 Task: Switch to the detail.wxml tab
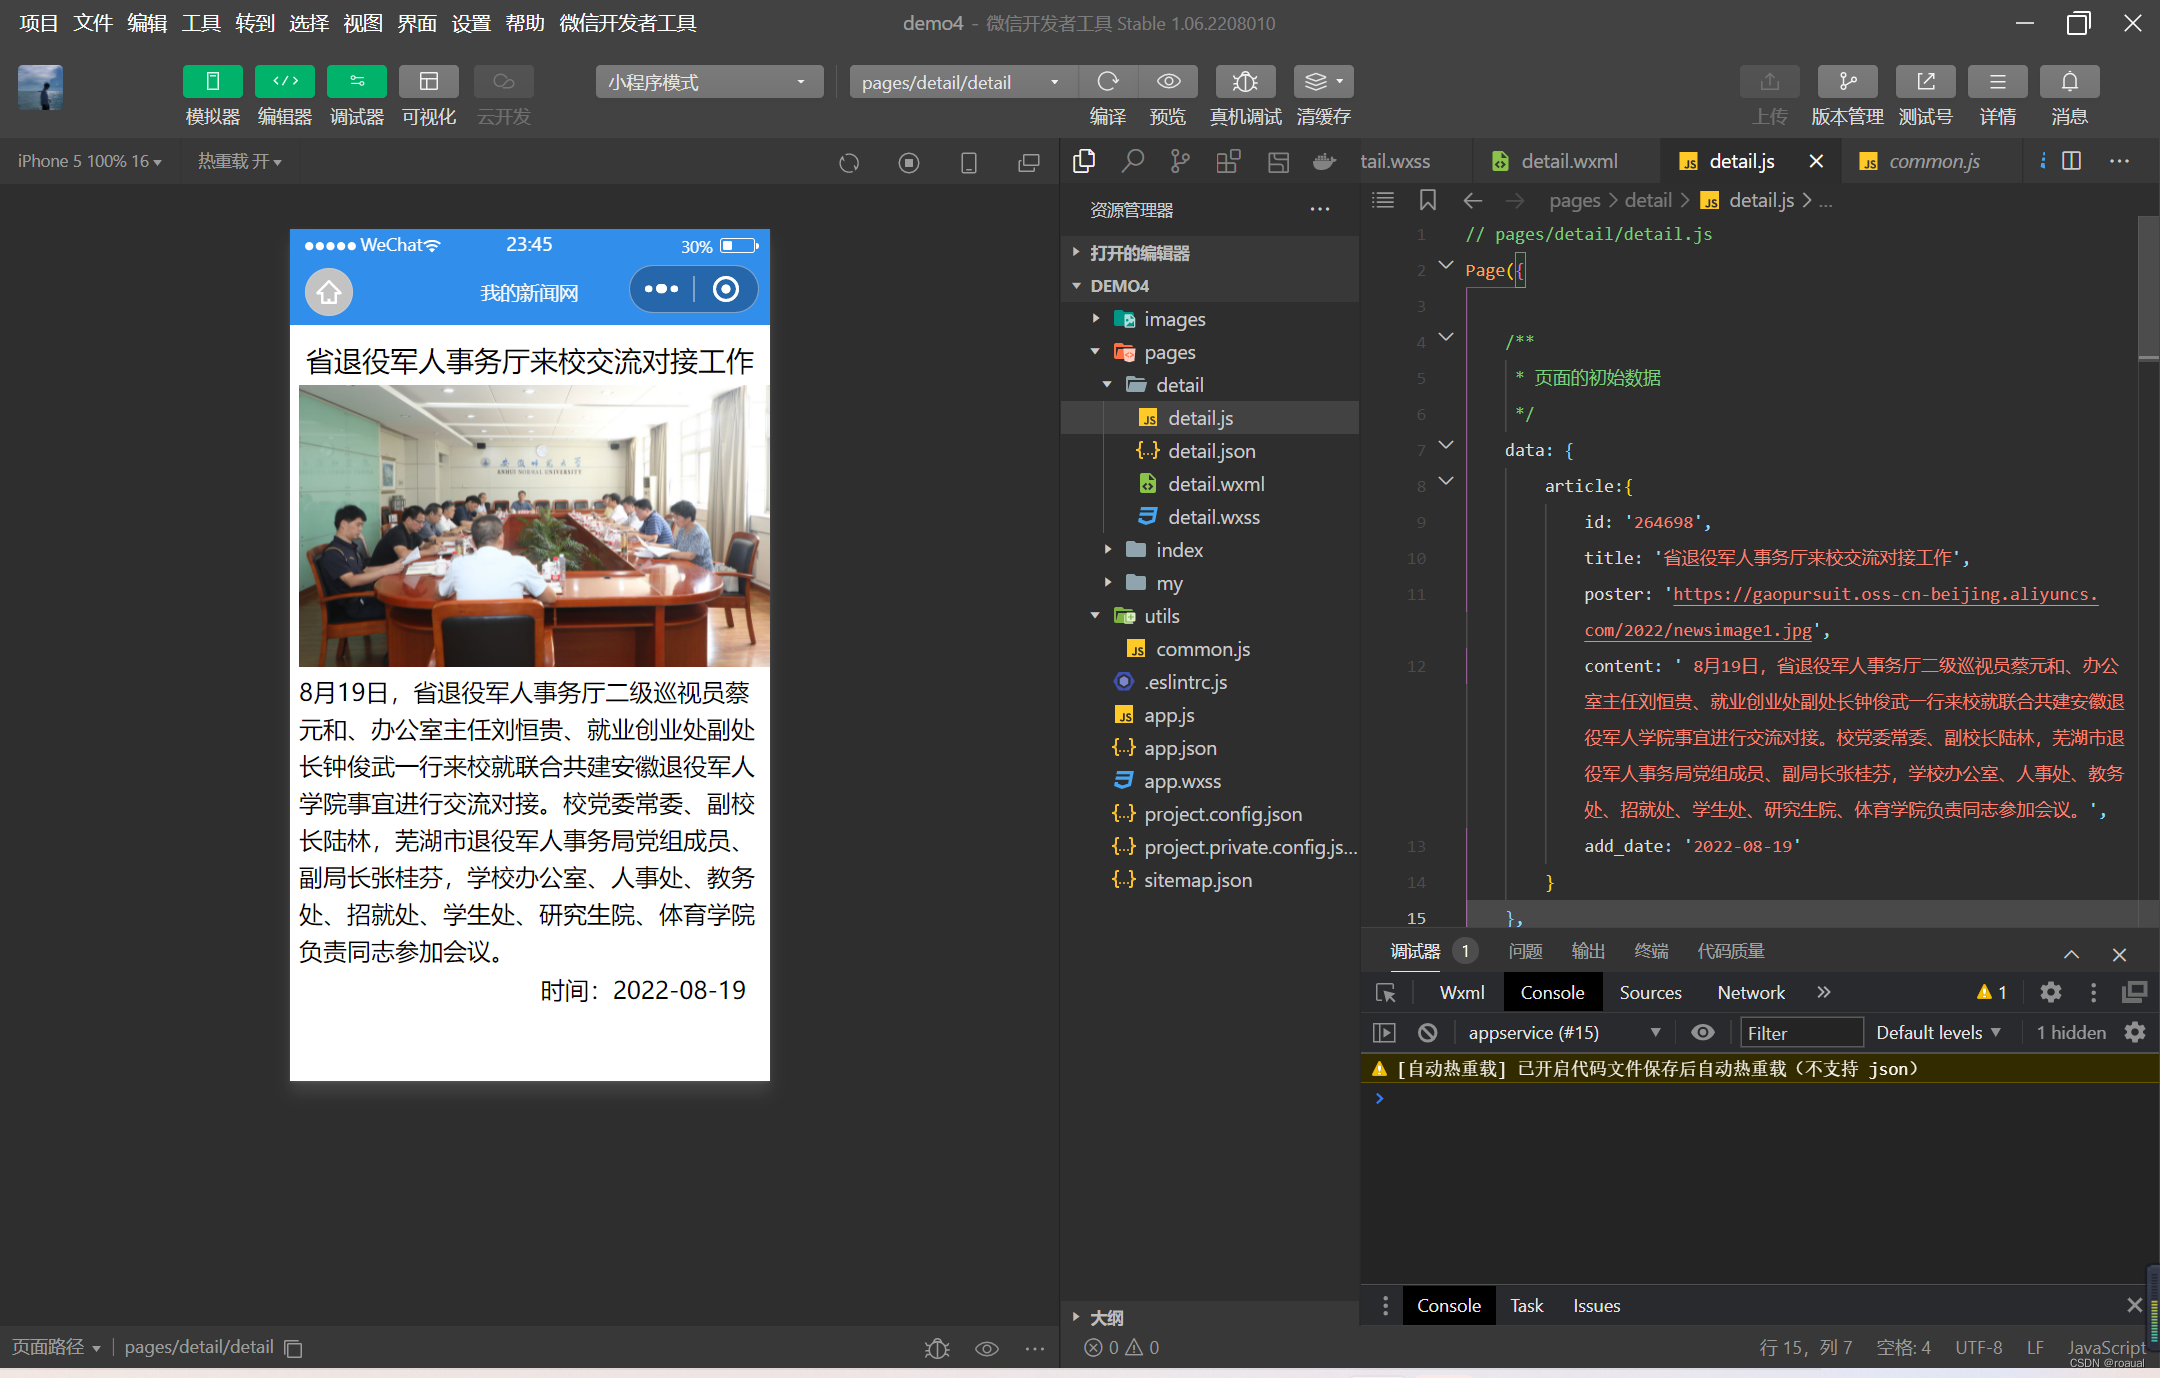coord(1568,161)
